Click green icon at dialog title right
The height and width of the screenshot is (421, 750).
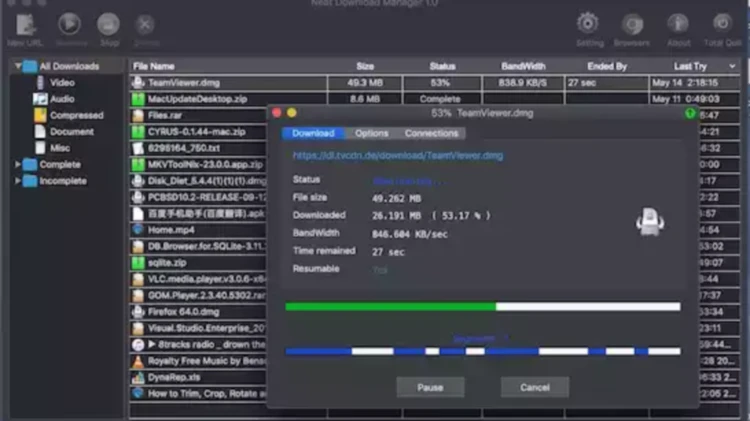click(690, 113)
